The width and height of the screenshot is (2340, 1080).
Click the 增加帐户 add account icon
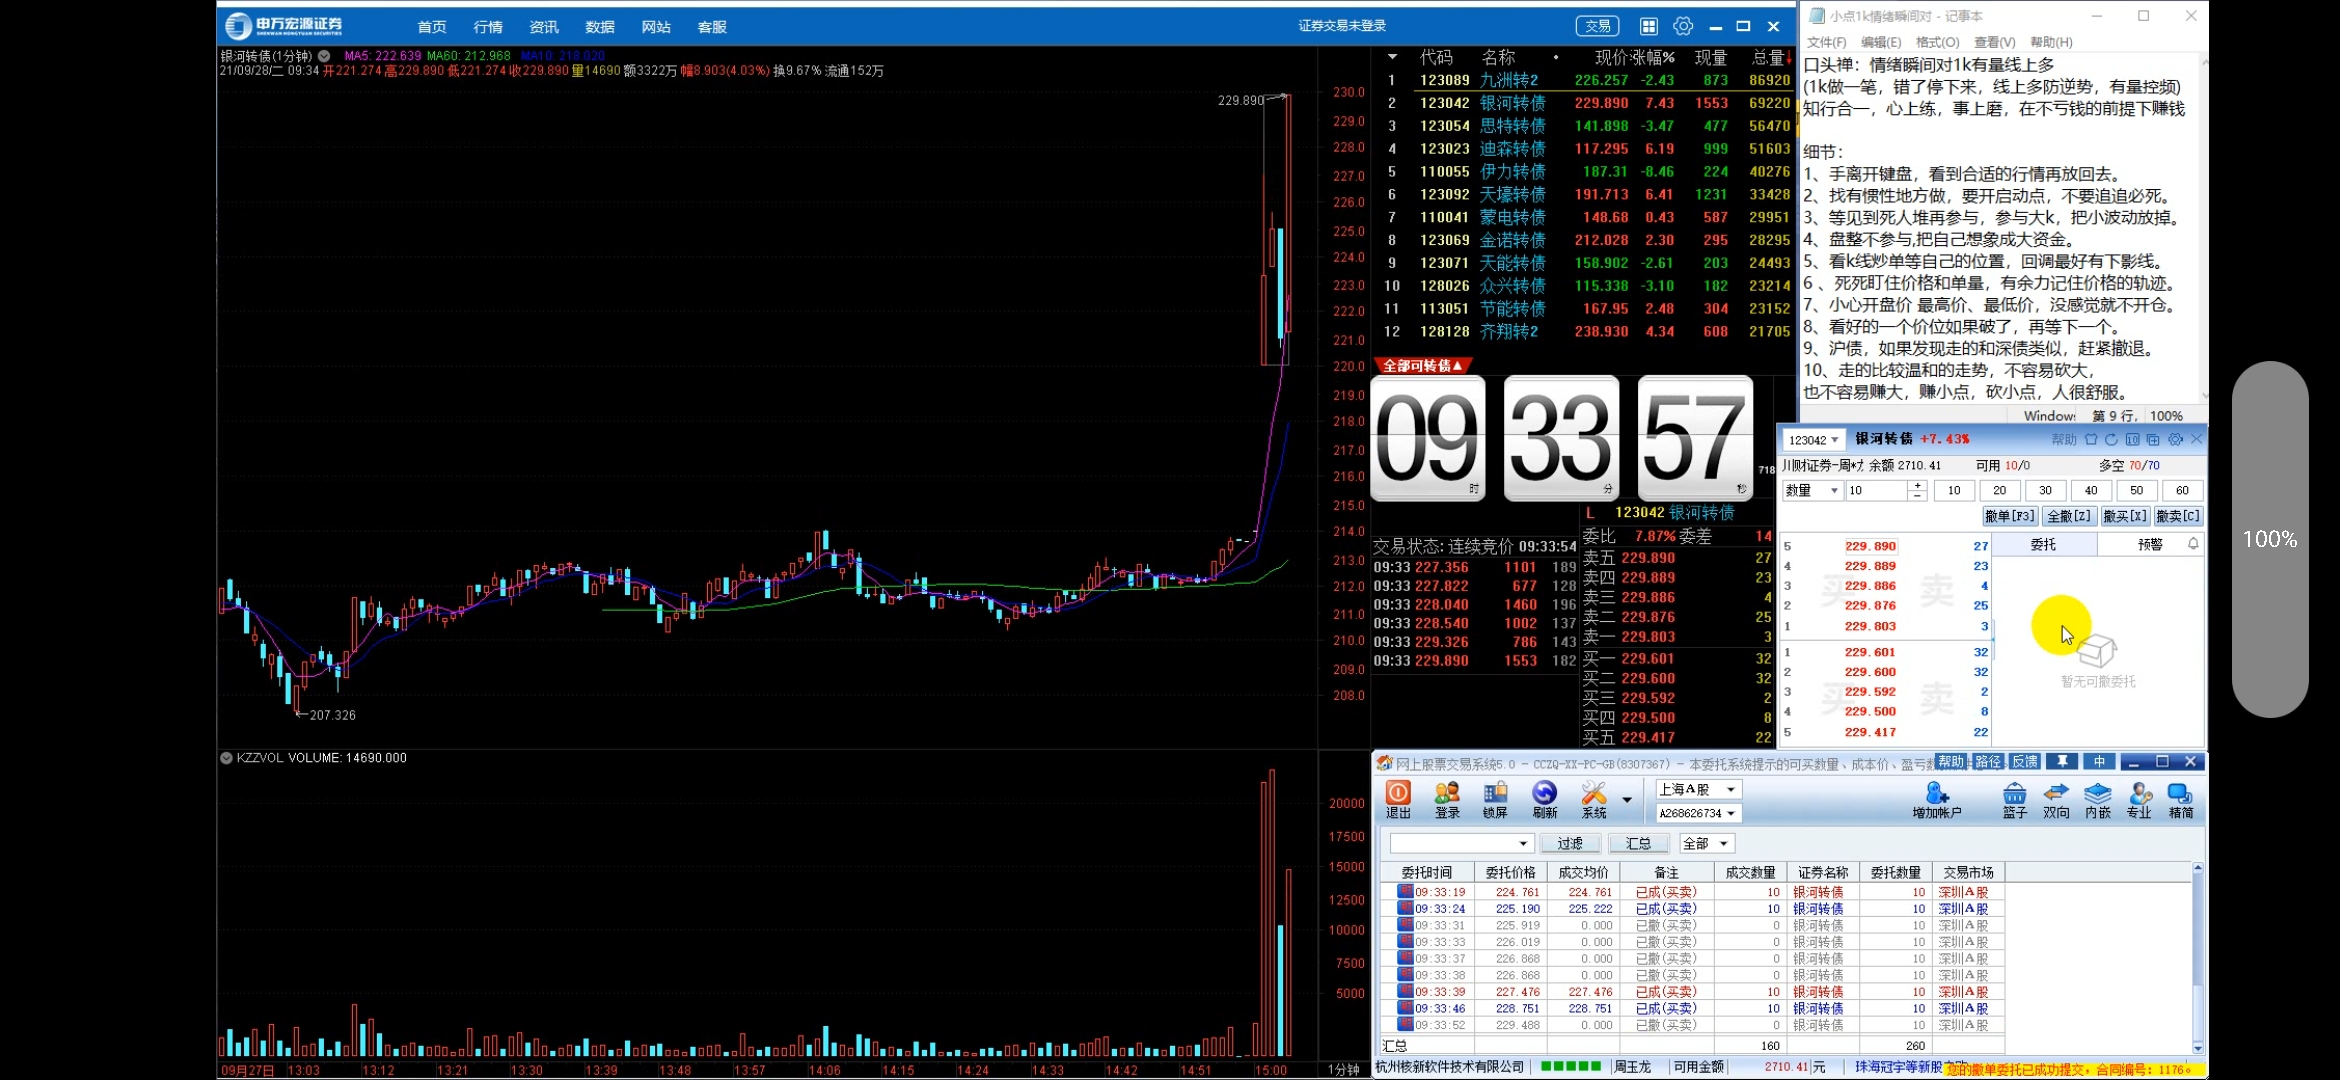(x=1937, y=800)
